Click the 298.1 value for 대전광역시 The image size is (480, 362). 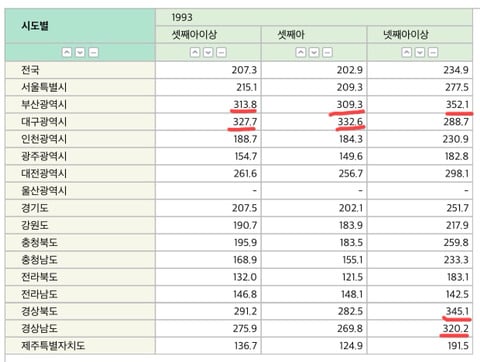(457, 174)
